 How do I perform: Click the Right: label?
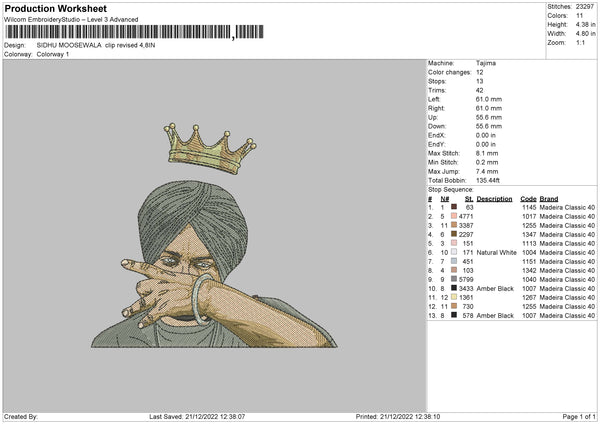pyautogui.click(x=436, y=108)
